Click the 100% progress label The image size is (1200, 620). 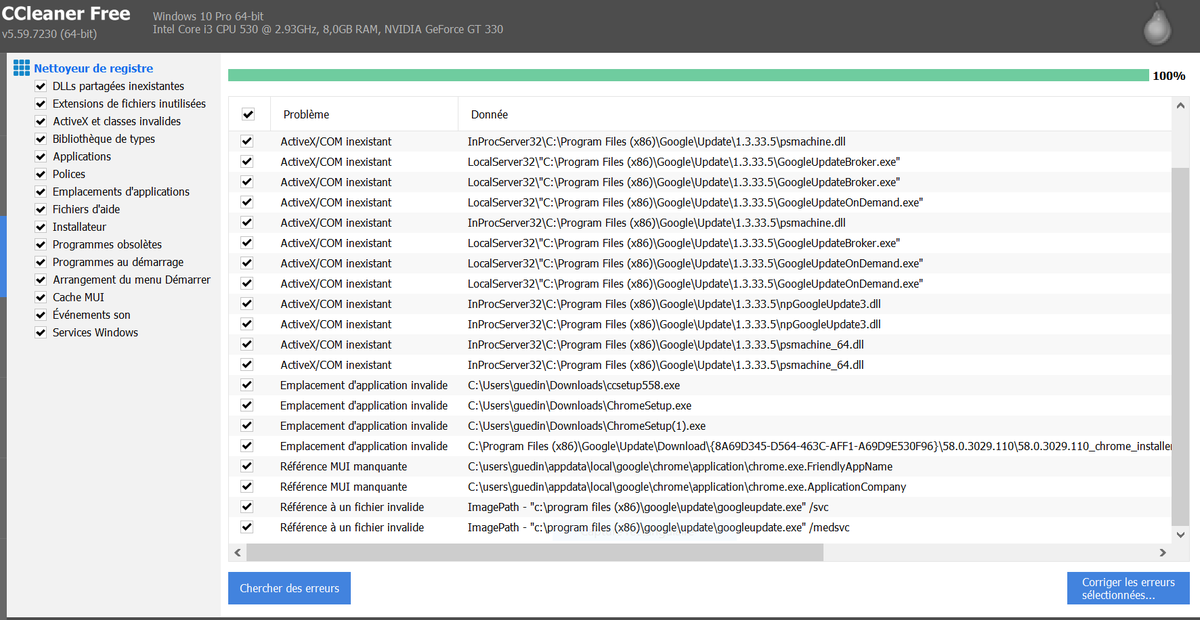(1169, 76)
